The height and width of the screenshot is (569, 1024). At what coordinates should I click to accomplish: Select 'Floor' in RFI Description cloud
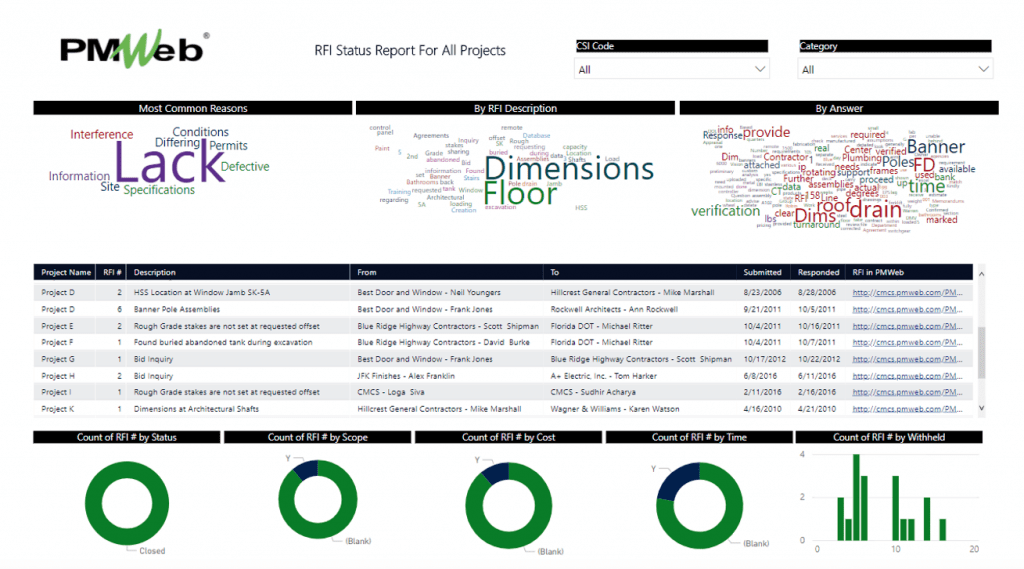pos(520,194)
